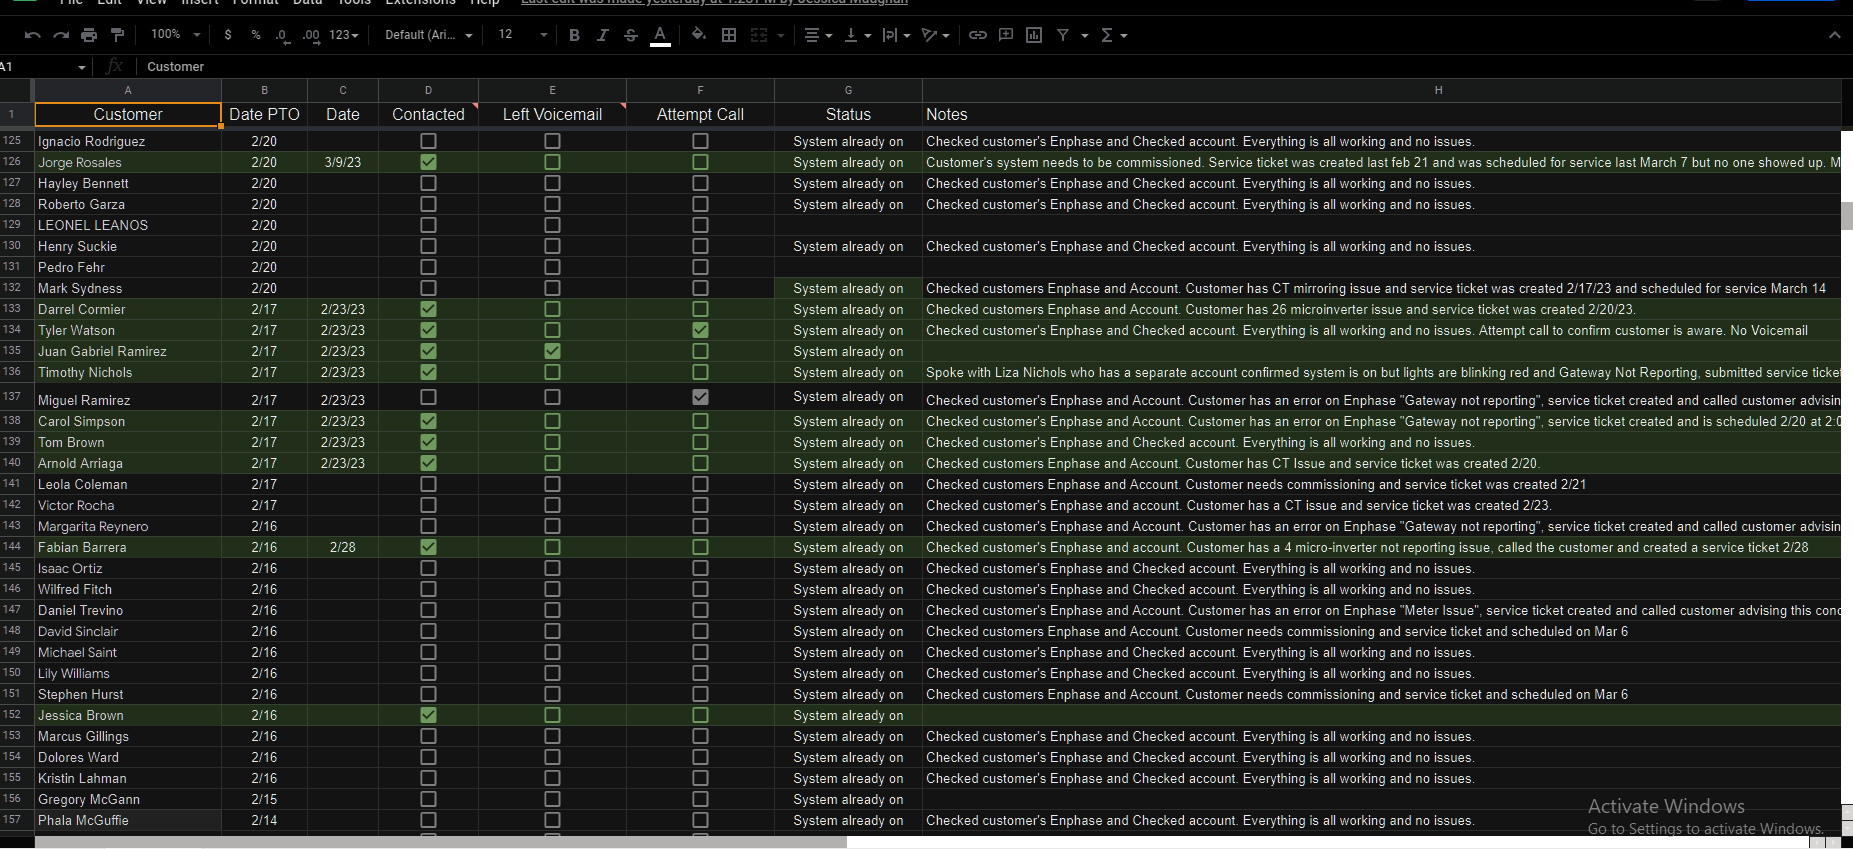Insert a link
The image size is (1853, 849).
977,35
